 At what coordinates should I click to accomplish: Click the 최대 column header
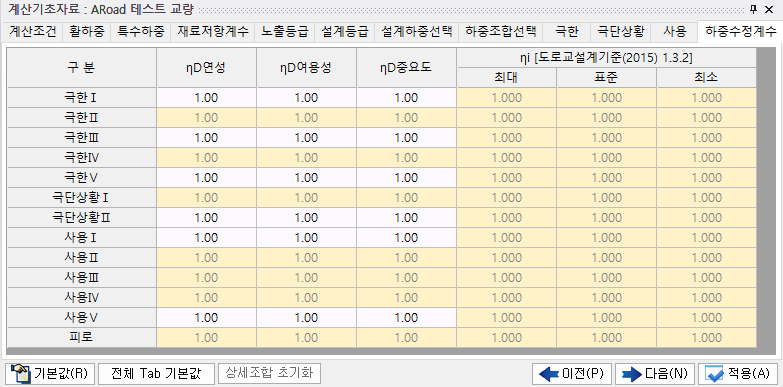[506, 78]
